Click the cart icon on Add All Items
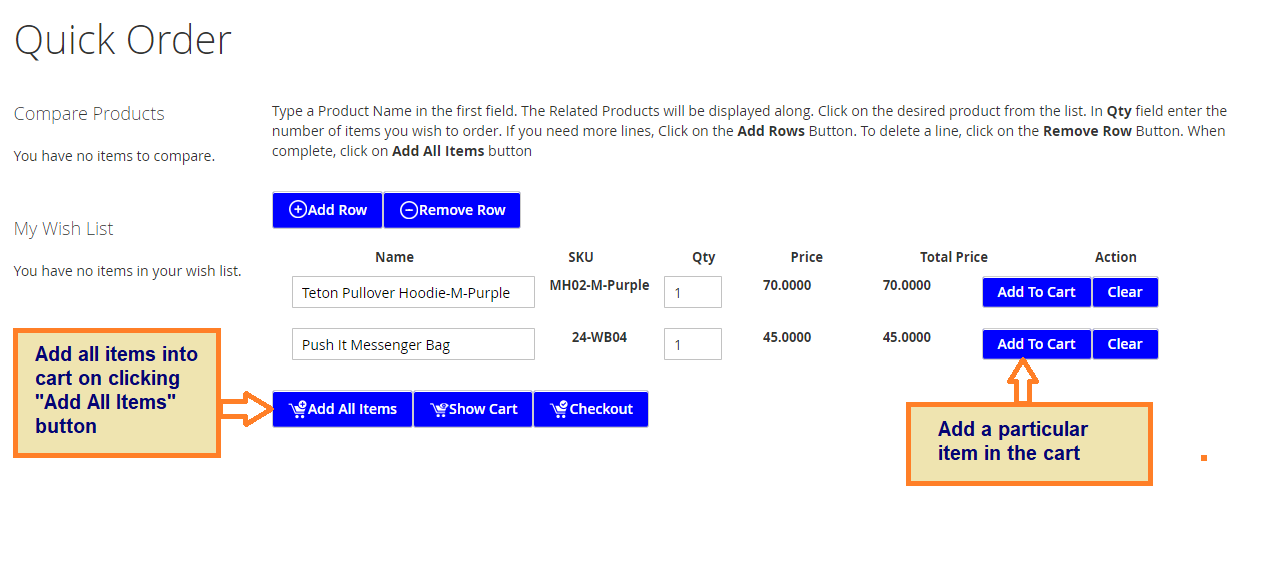 (x=297, y=409)
